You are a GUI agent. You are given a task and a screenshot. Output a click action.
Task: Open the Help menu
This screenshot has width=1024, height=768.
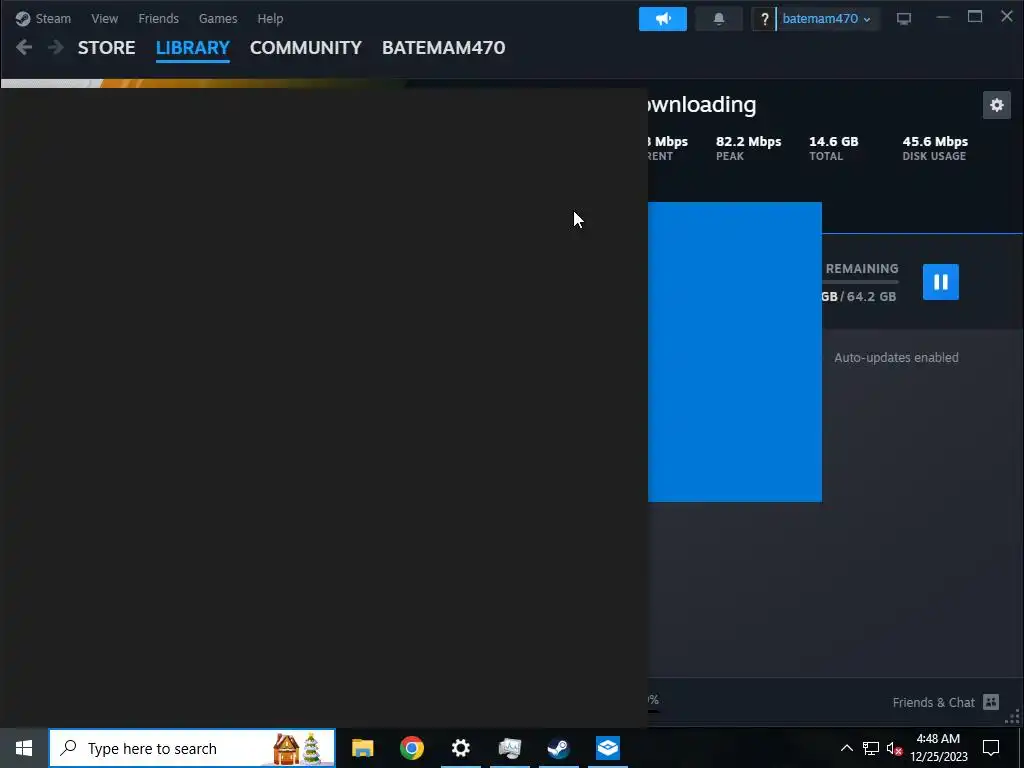(x=270, y=18)
